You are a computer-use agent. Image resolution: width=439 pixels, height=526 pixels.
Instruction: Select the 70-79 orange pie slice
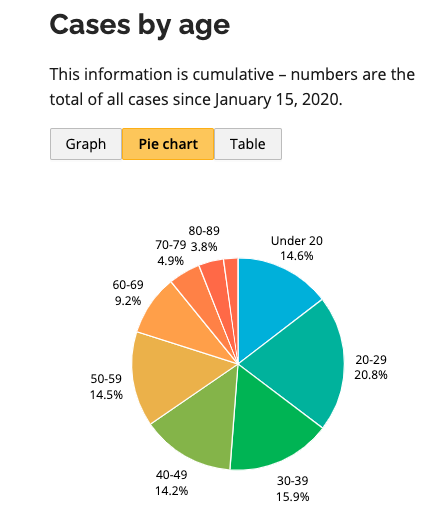pyautogui.click(x=198, y=295)
